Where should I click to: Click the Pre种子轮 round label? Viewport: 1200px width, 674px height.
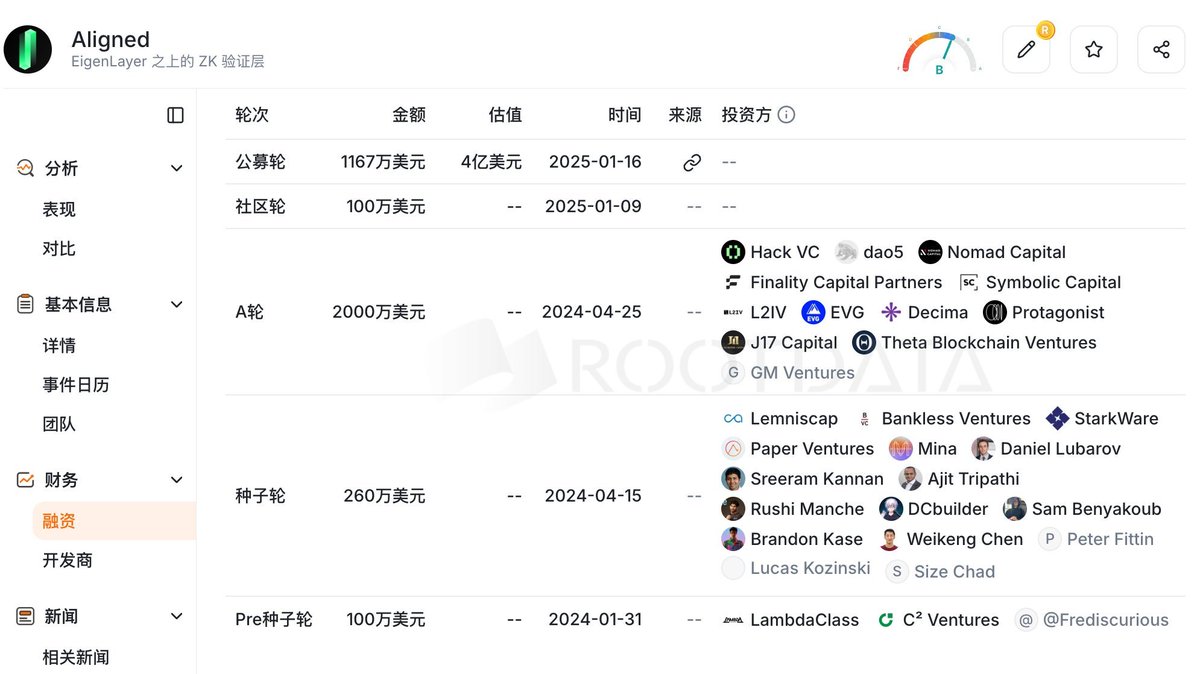point(274,620)
